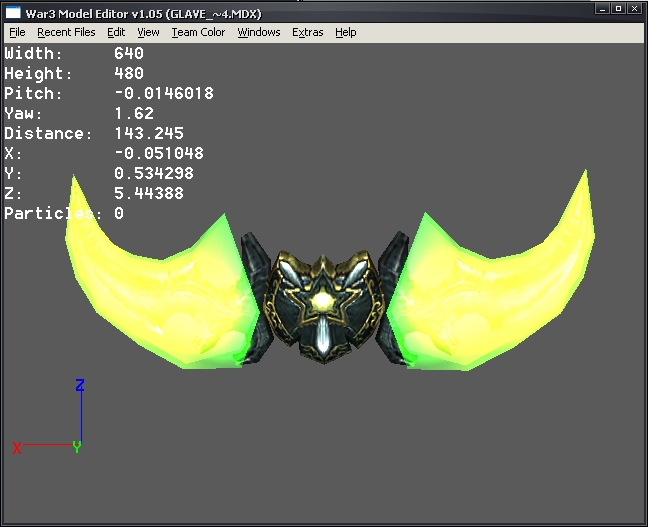The height and width of the screenshot is (527, 648).
Task: Click the Y value 0.534298
Action: click(154, 173)
